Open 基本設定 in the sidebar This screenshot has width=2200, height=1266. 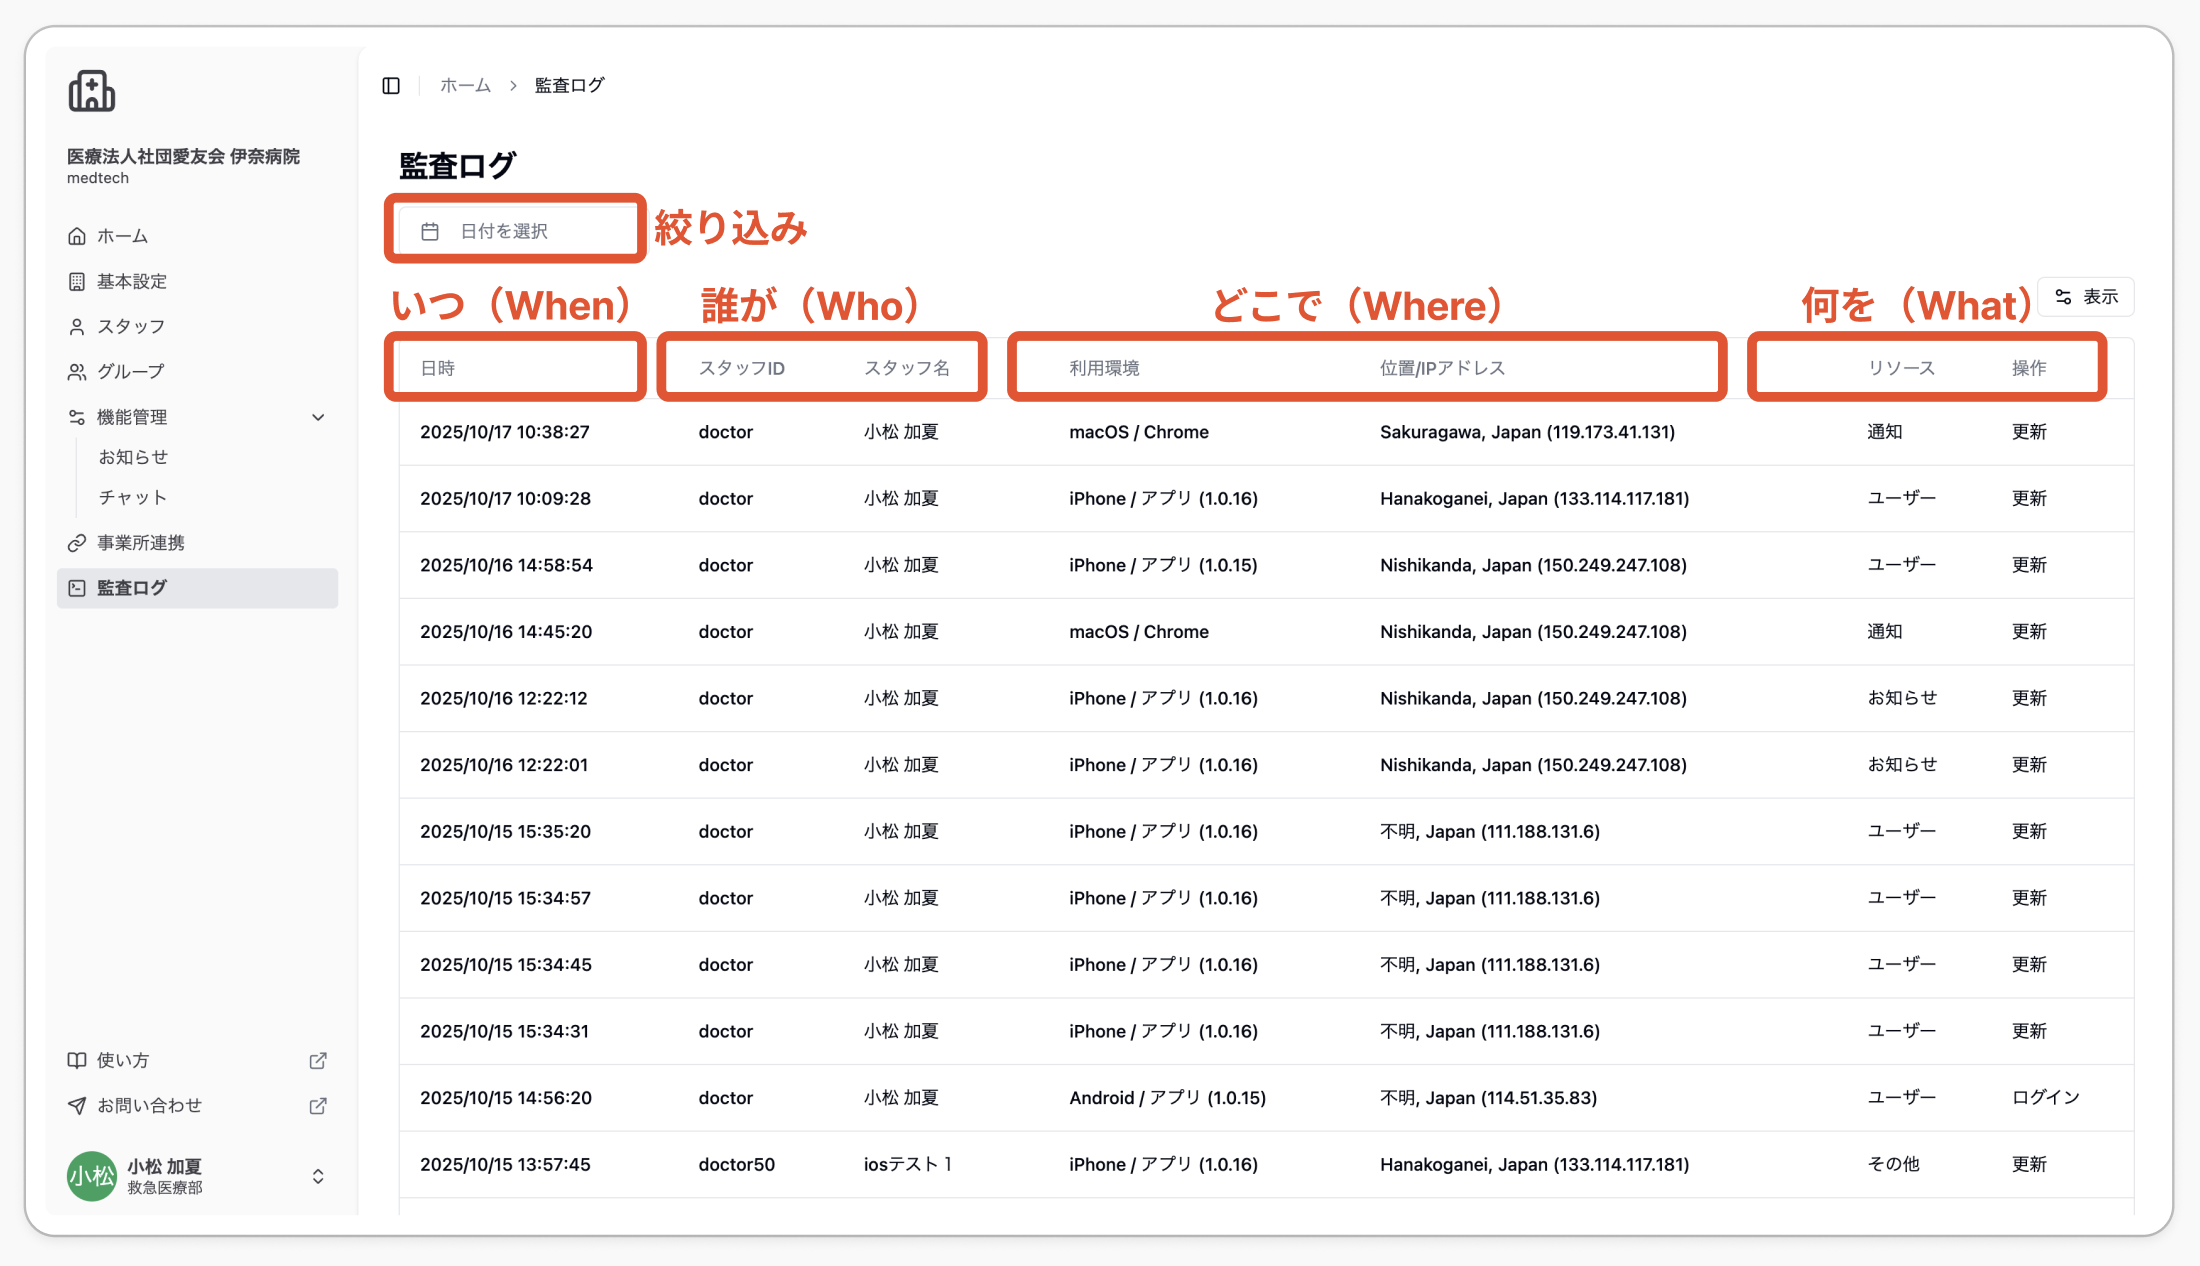(198, 281)
